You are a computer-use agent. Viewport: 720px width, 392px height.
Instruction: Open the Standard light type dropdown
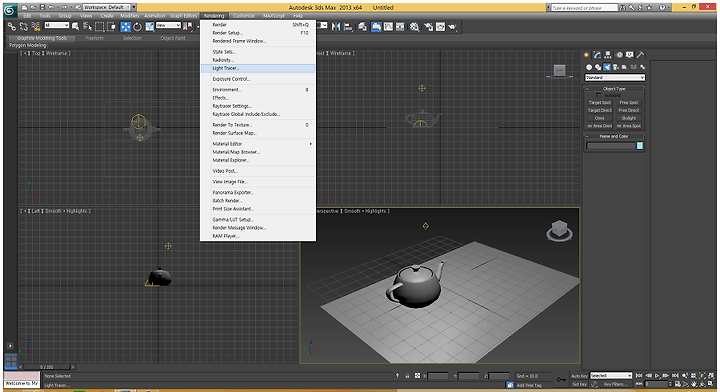coord(615,78)
